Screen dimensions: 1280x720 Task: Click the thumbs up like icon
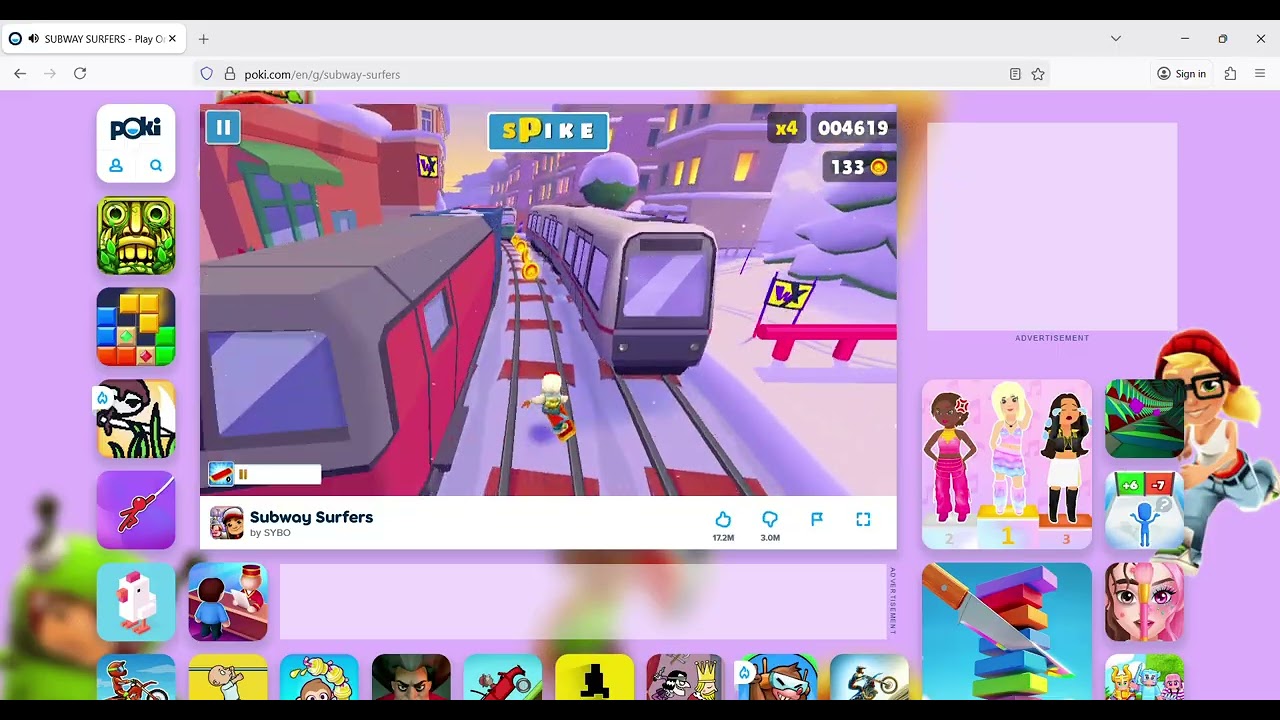(x=723, y=519)
